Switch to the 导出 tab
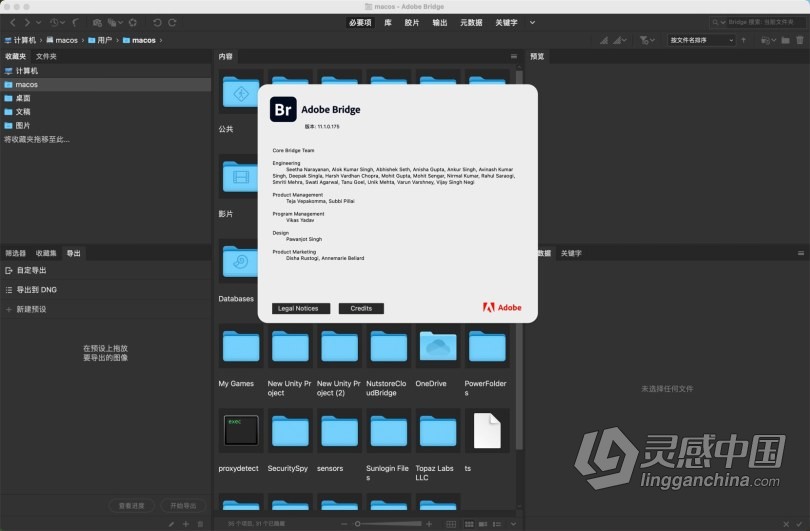810x531 pixels. tap(73, 253)
